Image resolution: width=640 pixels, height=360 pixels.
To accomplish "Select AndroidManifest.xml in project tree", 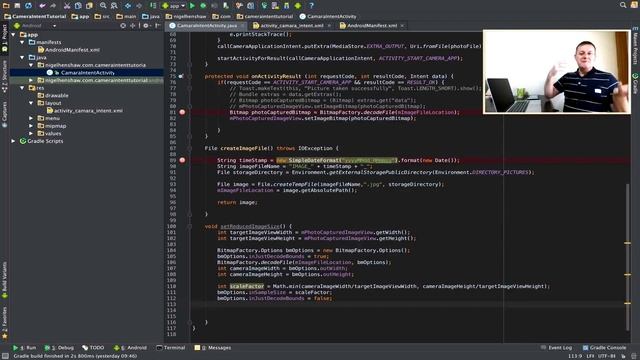I will 69,50.
